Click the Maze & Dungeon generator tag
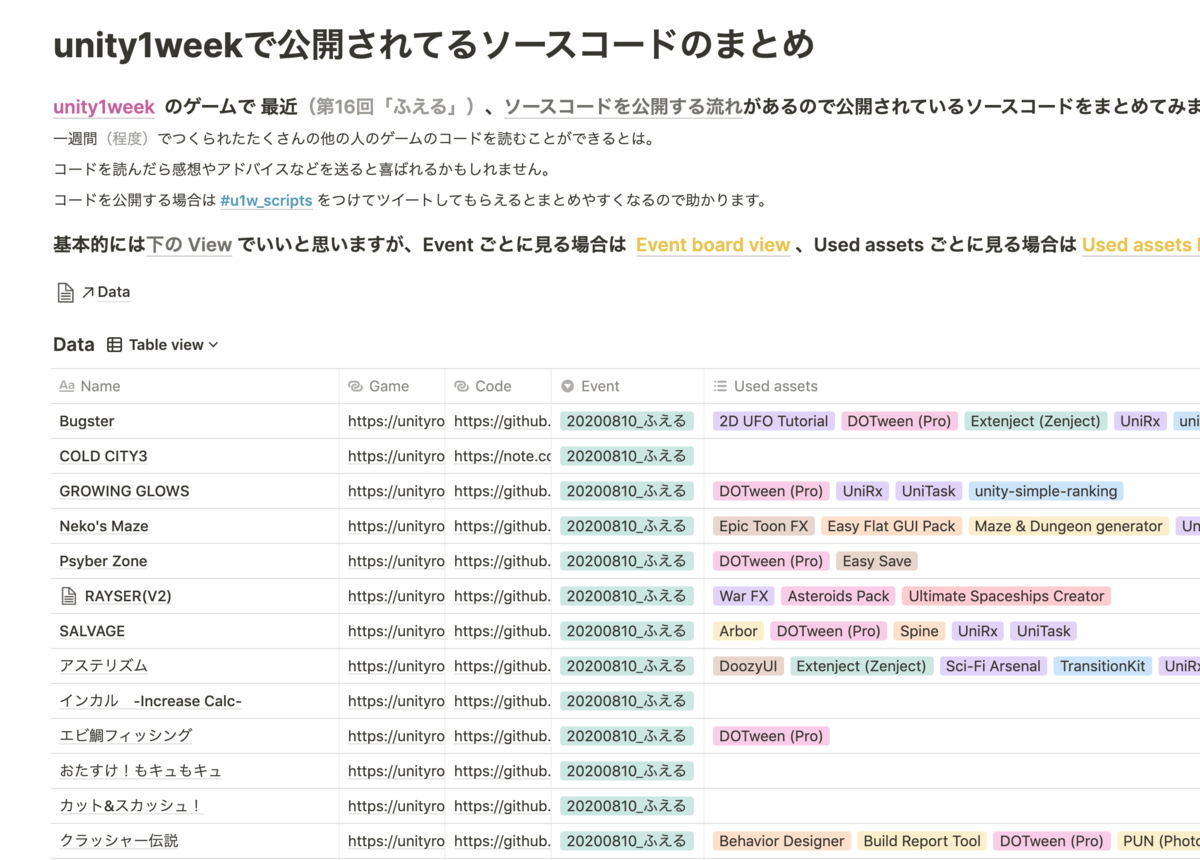The width and height of the screenshot is (1200, 860). click(1069, 526)
